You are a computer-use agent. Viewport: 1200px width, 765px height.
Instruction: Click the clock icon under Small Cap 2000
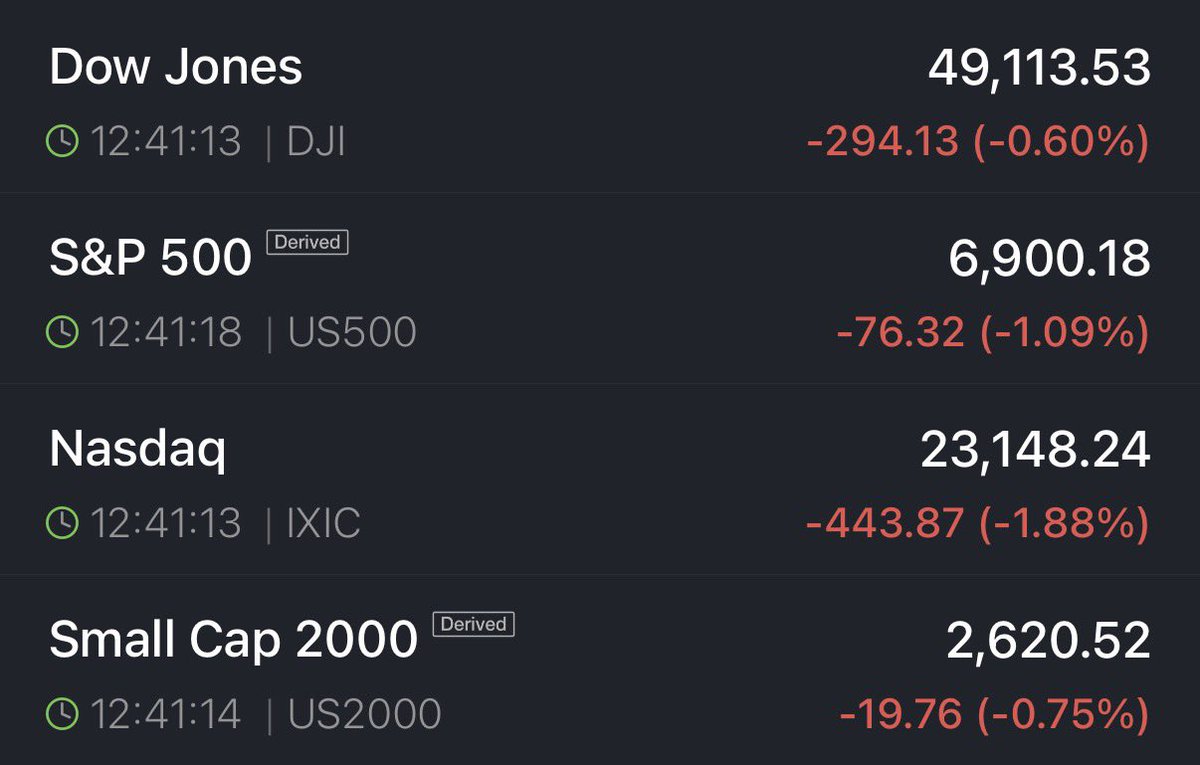click(x=62, y=714)
